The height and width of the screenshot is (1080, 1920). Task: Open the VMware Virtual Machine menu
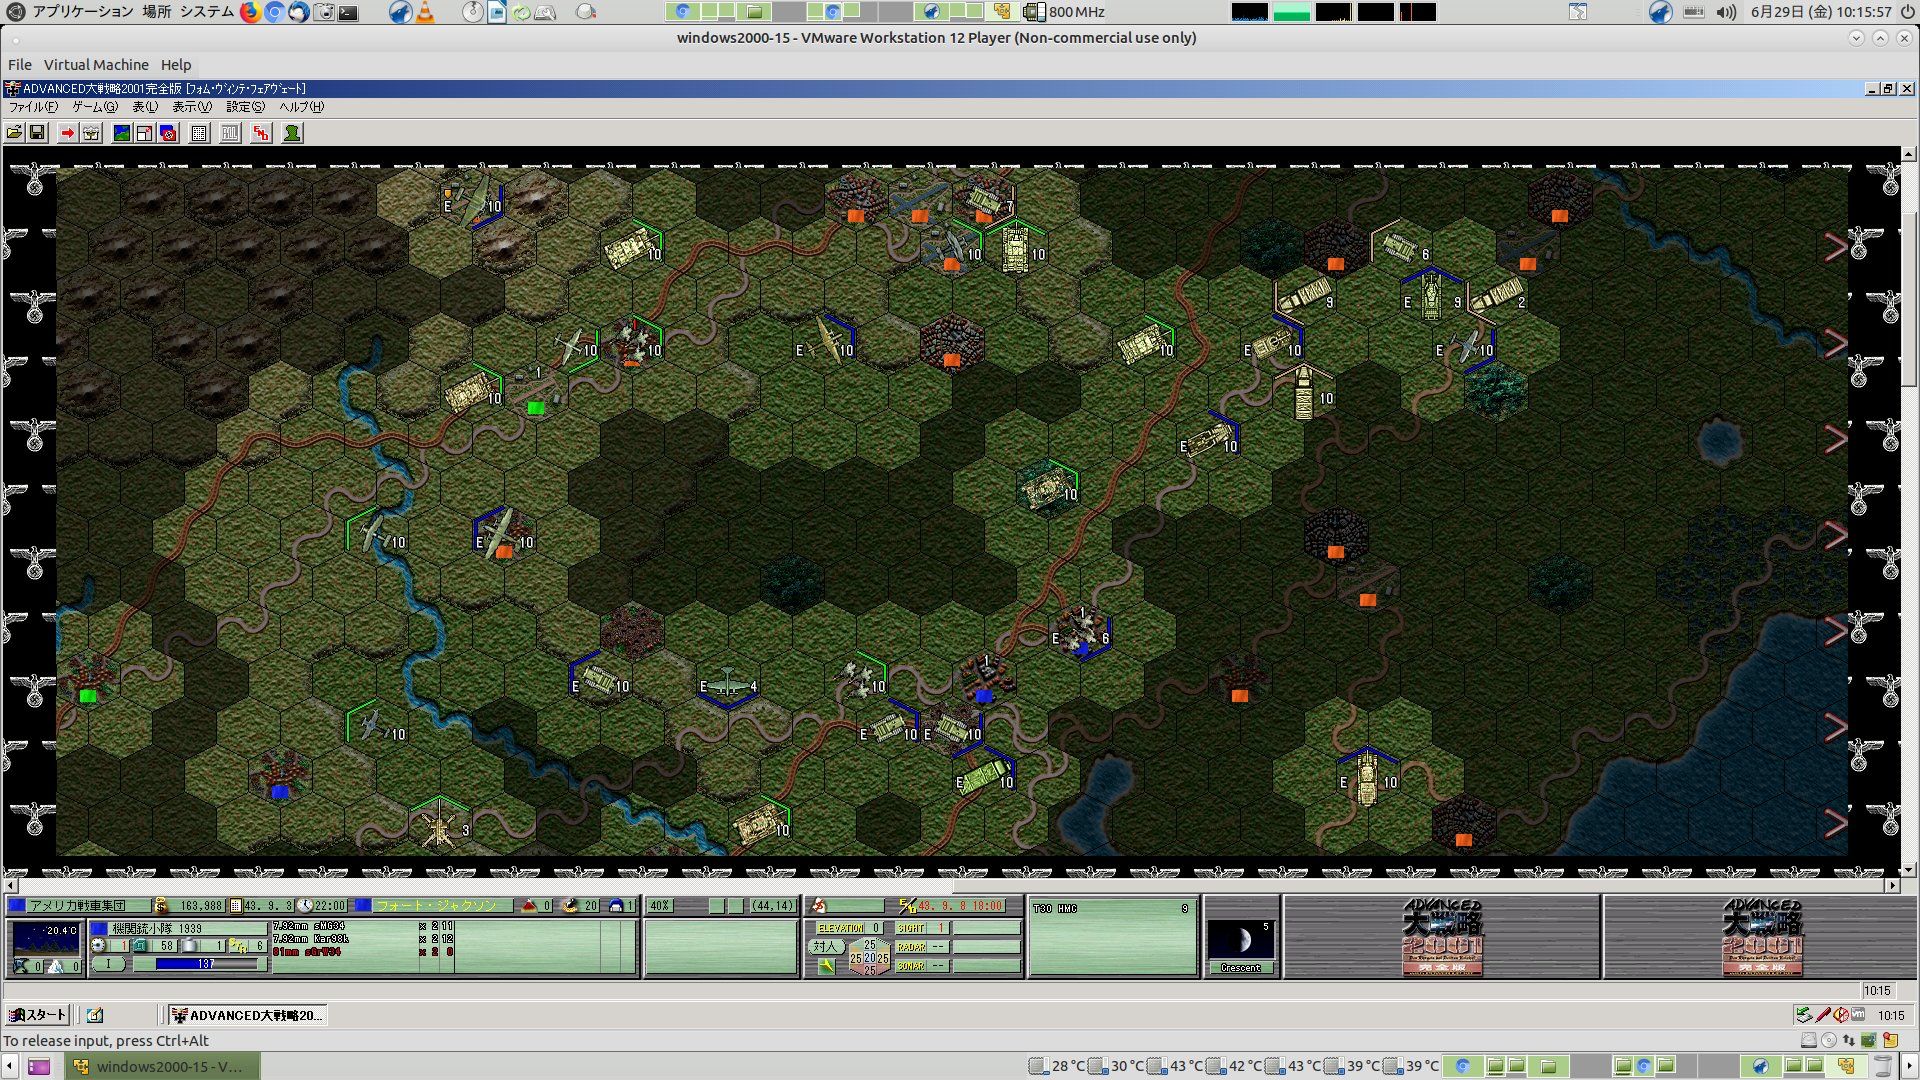pos(96,65)
